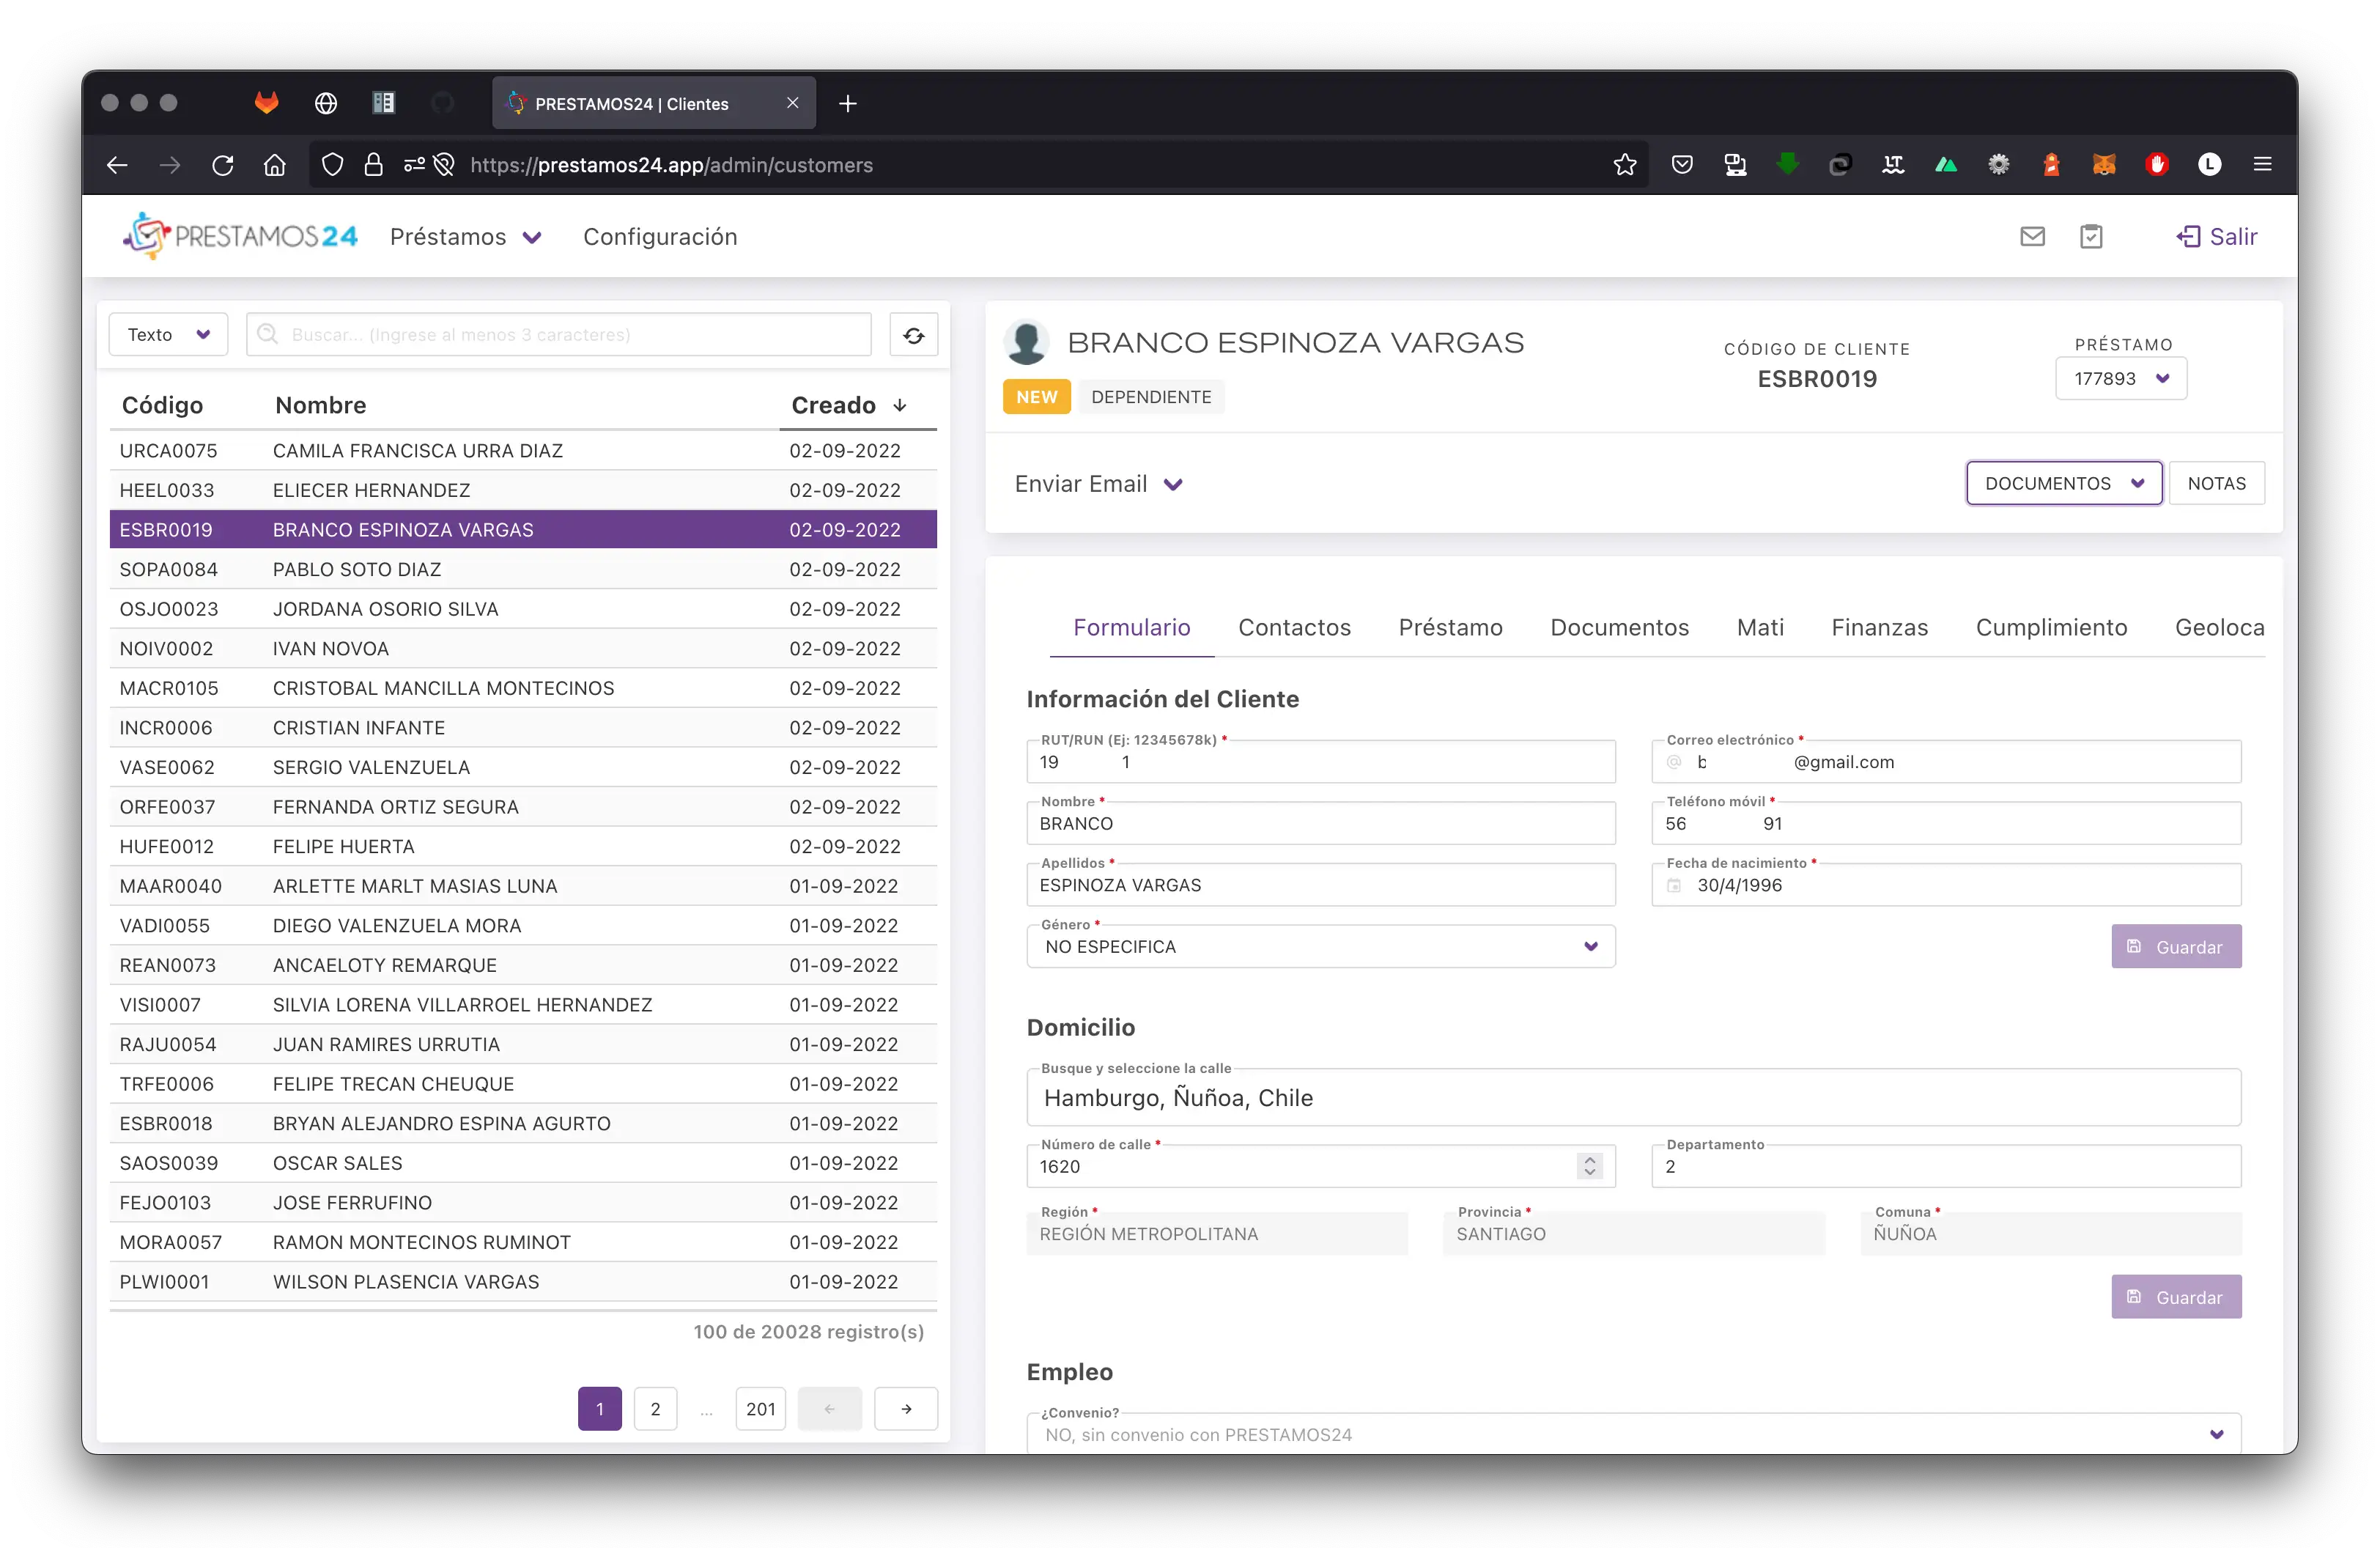The width and height of the screenshot is (2380, 1548).
Task: Select customer row ELIECER HERNANDEZ
Action: (x=523, y=491)
